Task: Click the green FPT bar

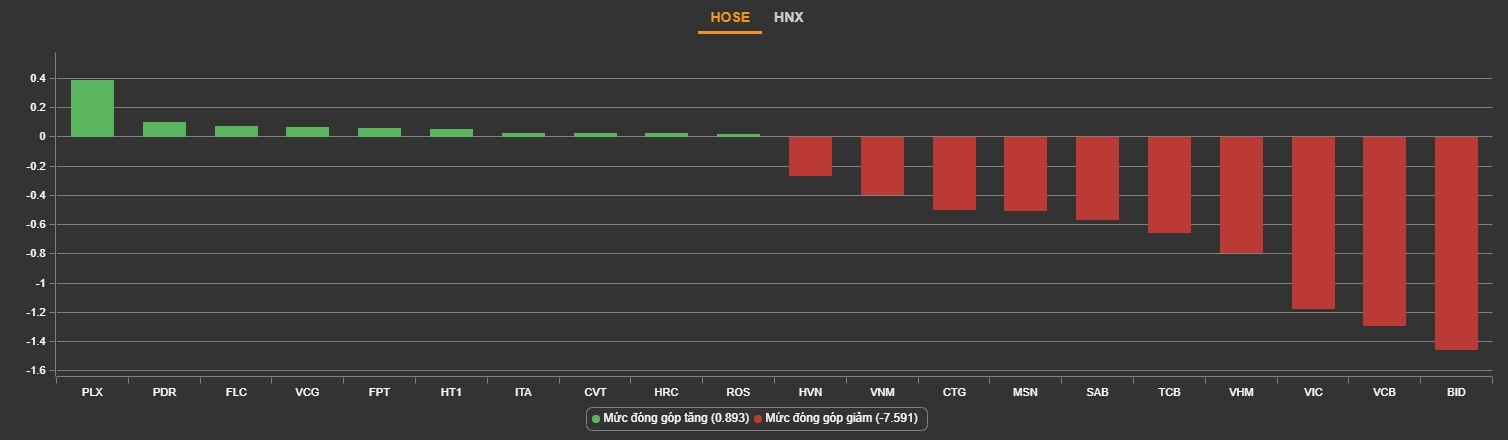Action: pyautogui.click(x=379, y=132)
